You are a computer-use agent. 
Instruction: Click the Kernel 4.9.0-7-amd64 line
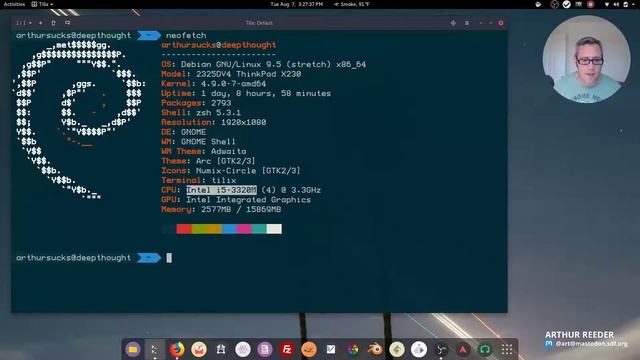click(213, 84)
